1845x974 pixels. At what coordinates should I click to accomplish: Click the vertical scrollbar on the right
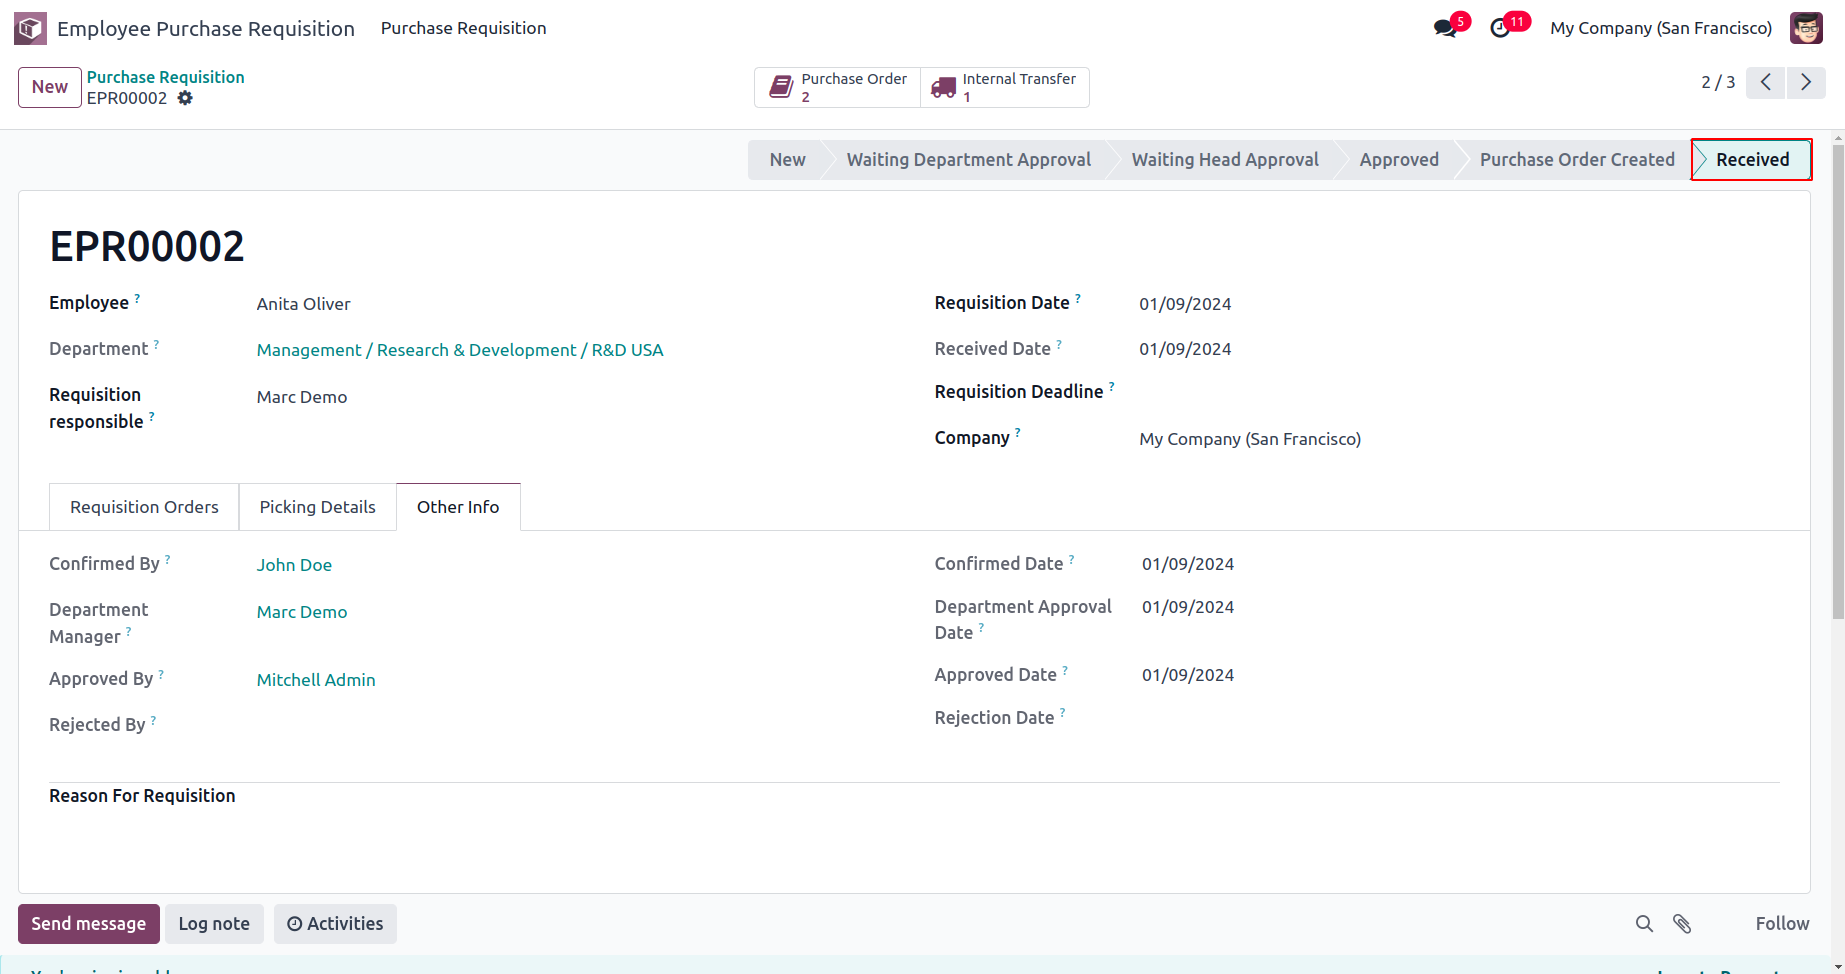coord(1838,382)
